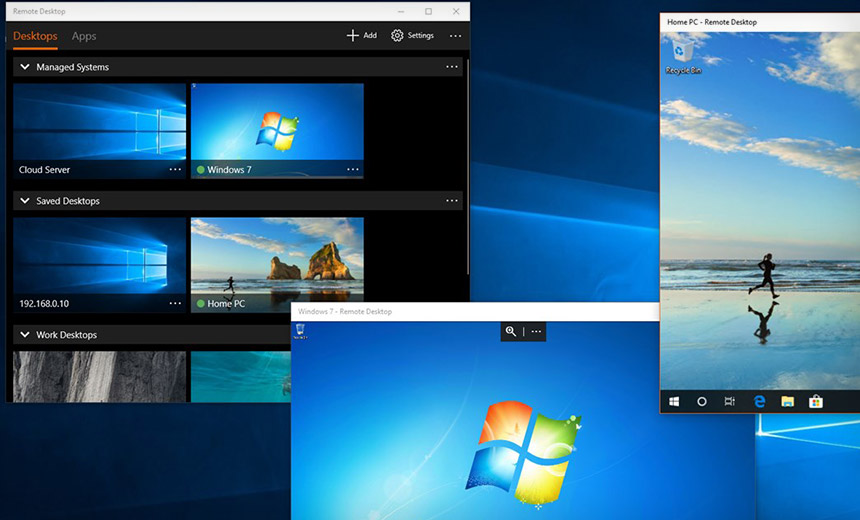Open the Windows 7 tile options menu
This screenshot has width=860, height=520.
click(x=353, y=169)
